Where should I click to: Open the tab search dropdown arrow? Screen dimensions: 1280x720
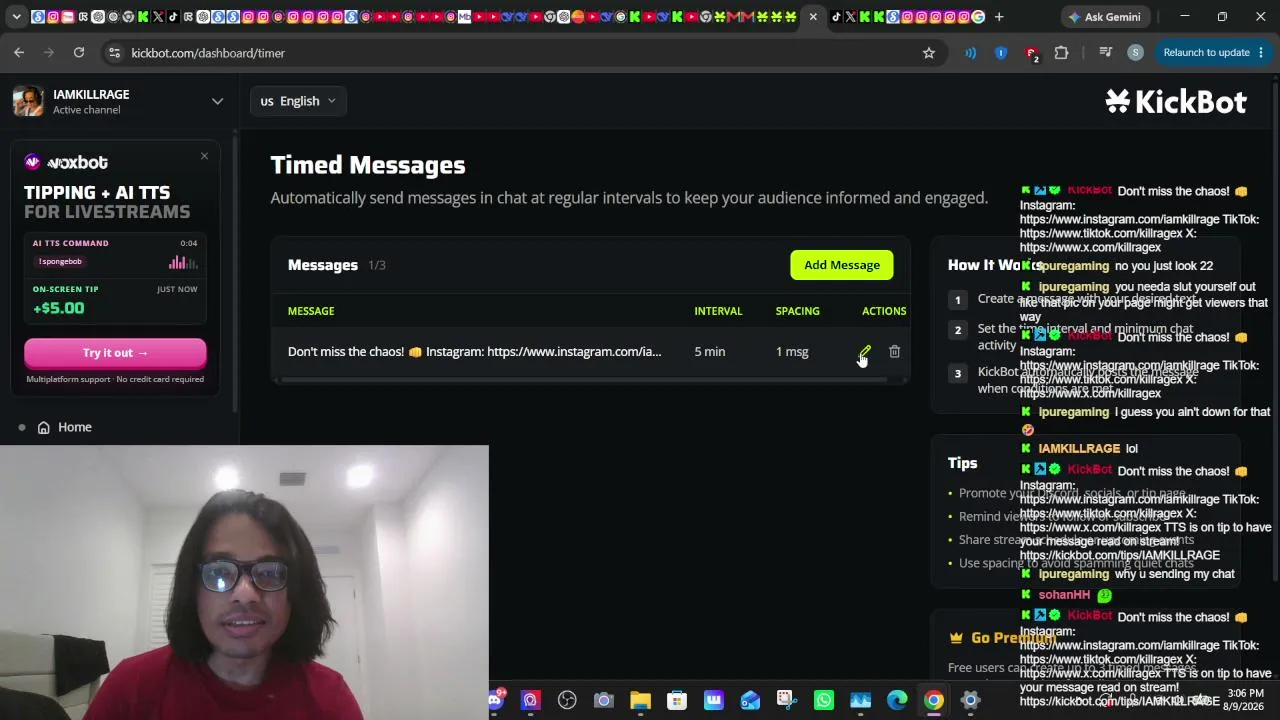coord(16,17)
